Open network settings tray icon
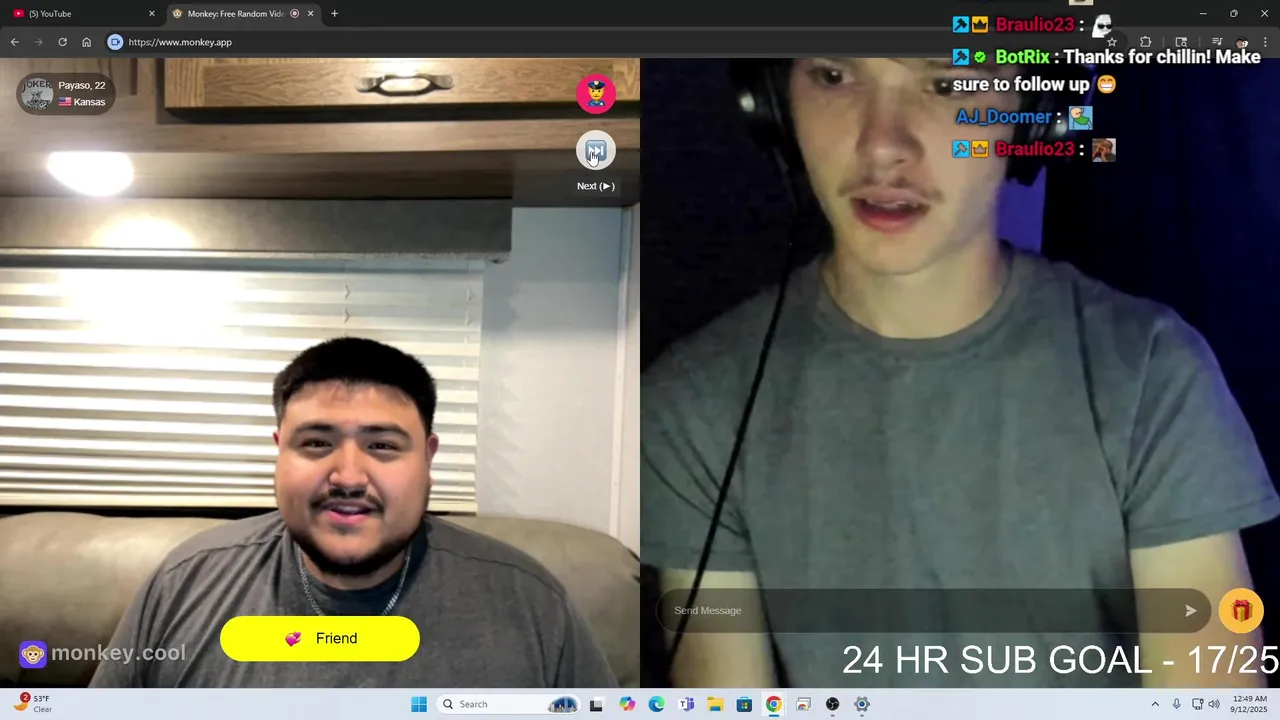The width and height of the screenshot is (1280, 720). pos(1197,705)
